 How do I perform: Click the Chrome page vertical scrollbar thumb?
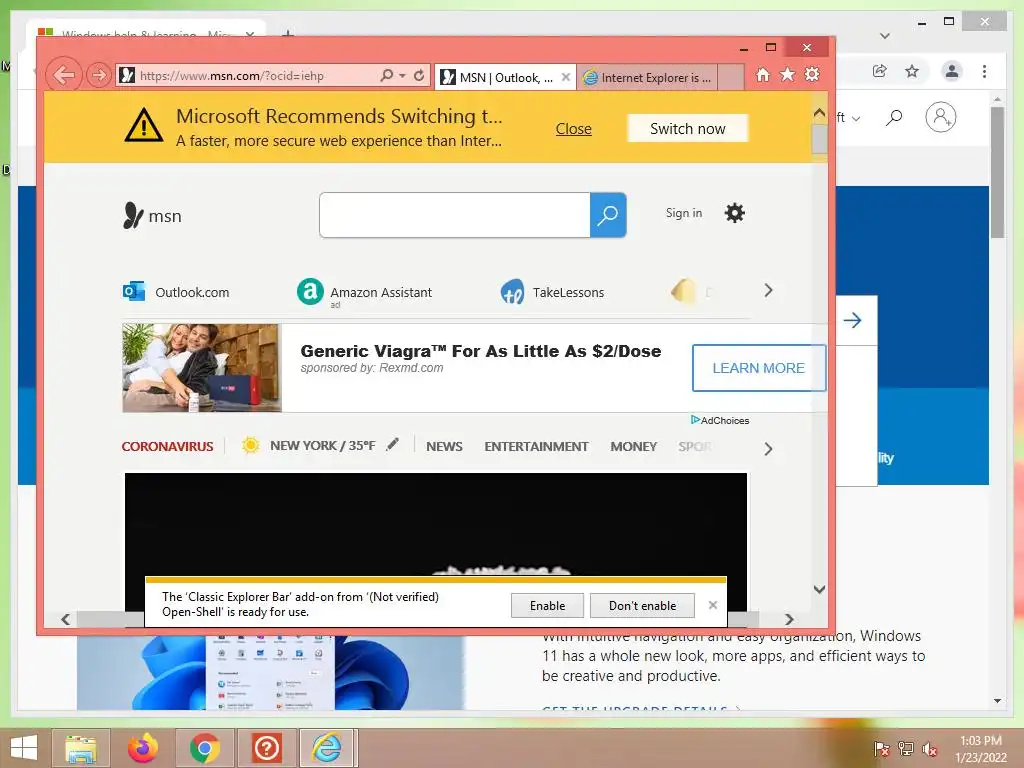pos(997,172)
